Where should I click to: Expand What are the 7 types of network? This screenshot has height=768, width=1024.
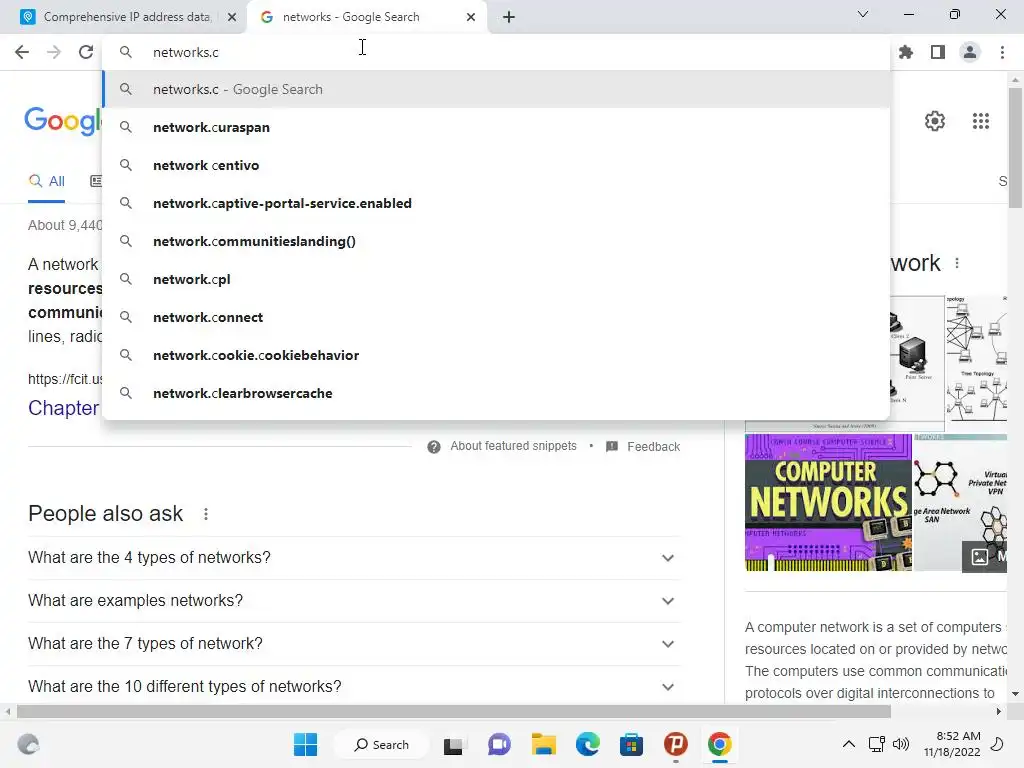tap(354, 644)
